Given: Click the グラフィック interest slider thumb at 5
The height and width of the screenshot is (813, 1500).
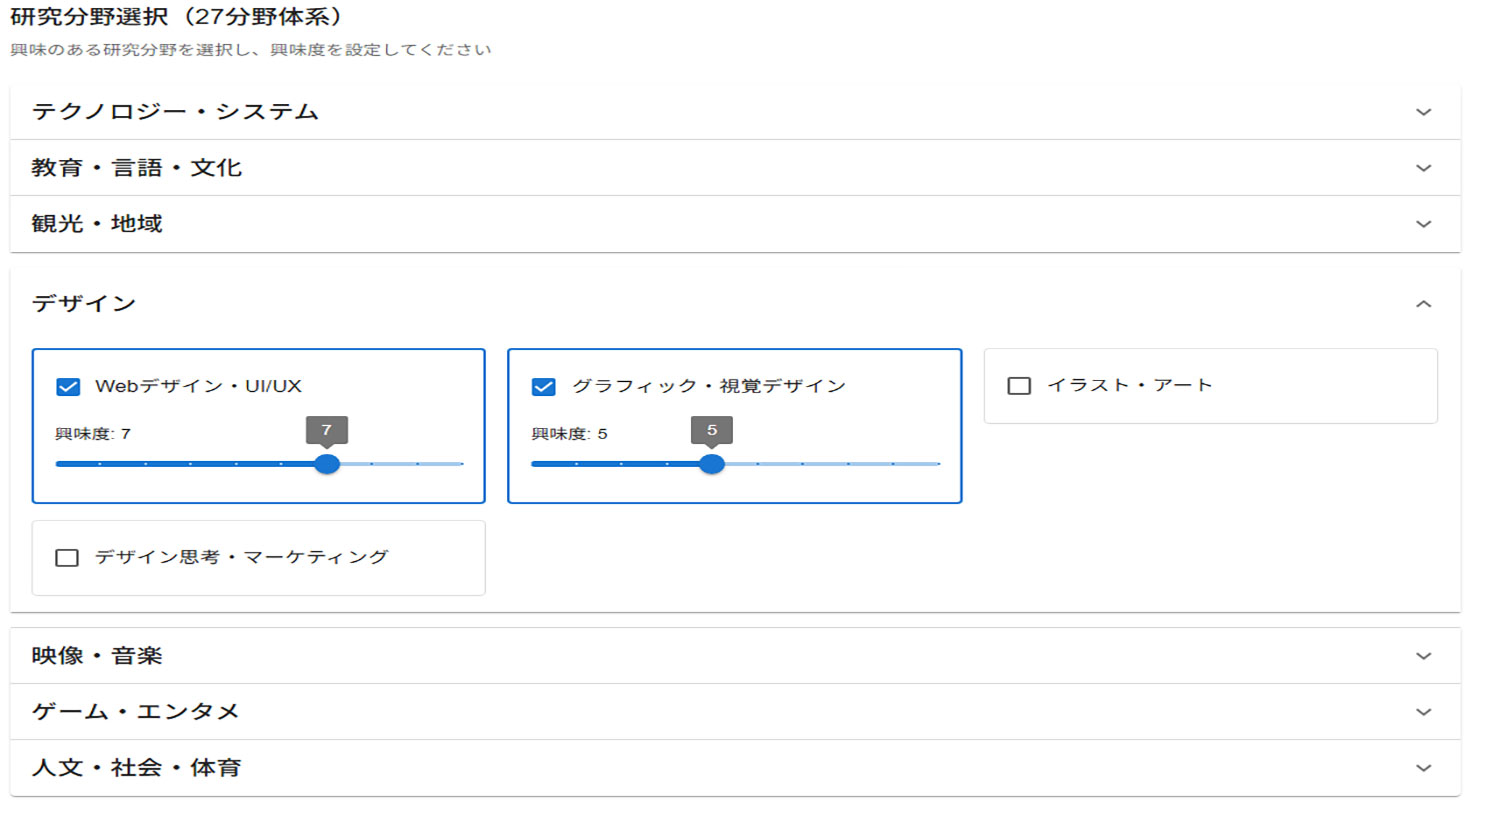Looking at the screenshot, I should click(x=712, y=464).
